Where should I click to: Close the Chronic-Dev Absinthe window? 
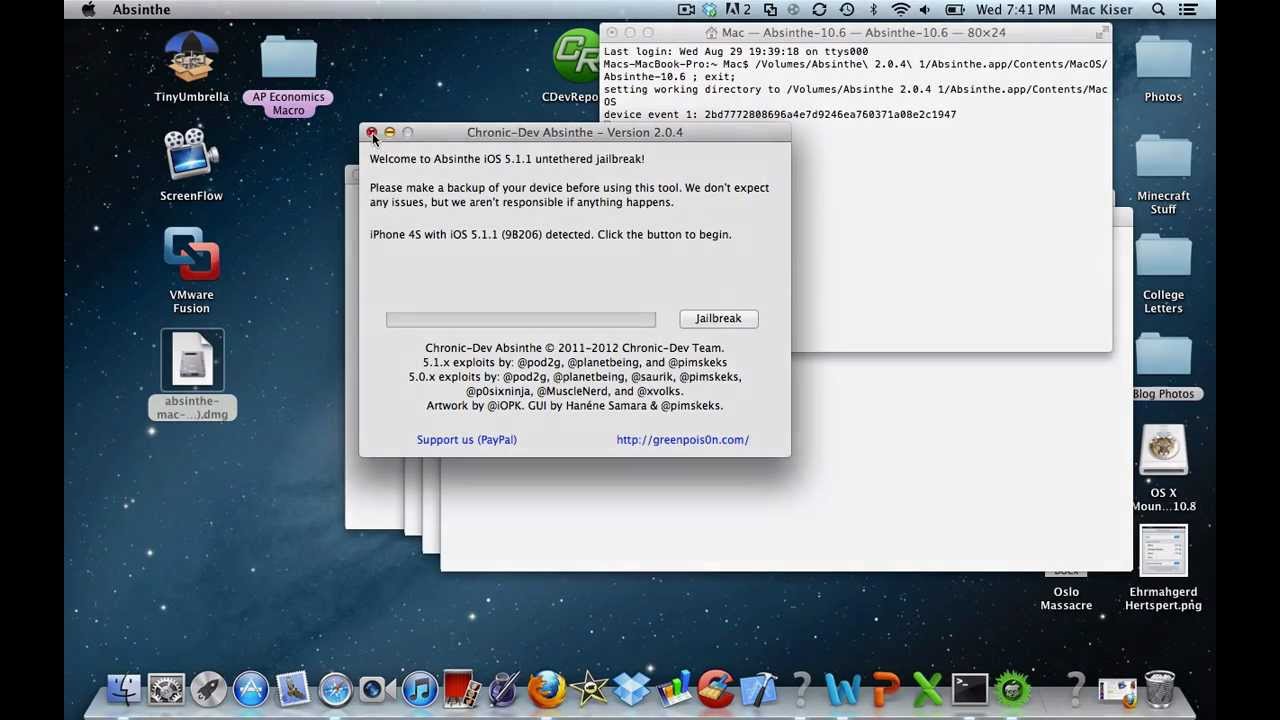click(371, 132)
